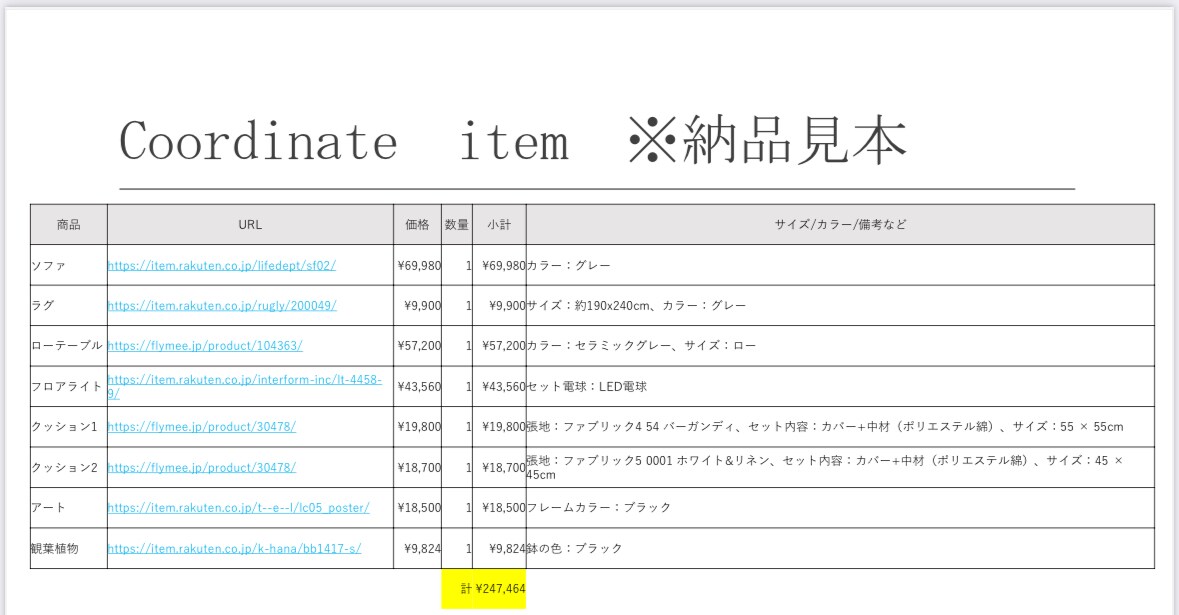Click the ラグ product name cell
Image resolution: width=1179 pixels, height=615 pixels.
68,305
